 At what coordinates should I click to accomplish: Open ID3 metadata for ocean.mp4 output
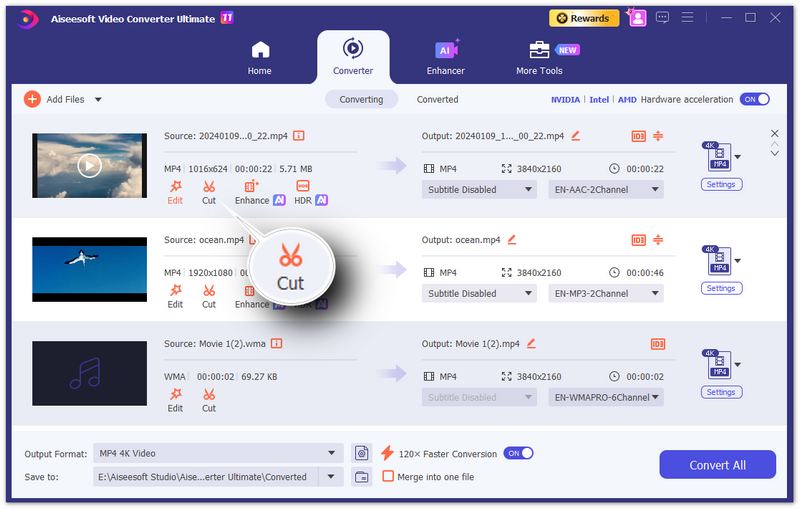tap(638, 240)
